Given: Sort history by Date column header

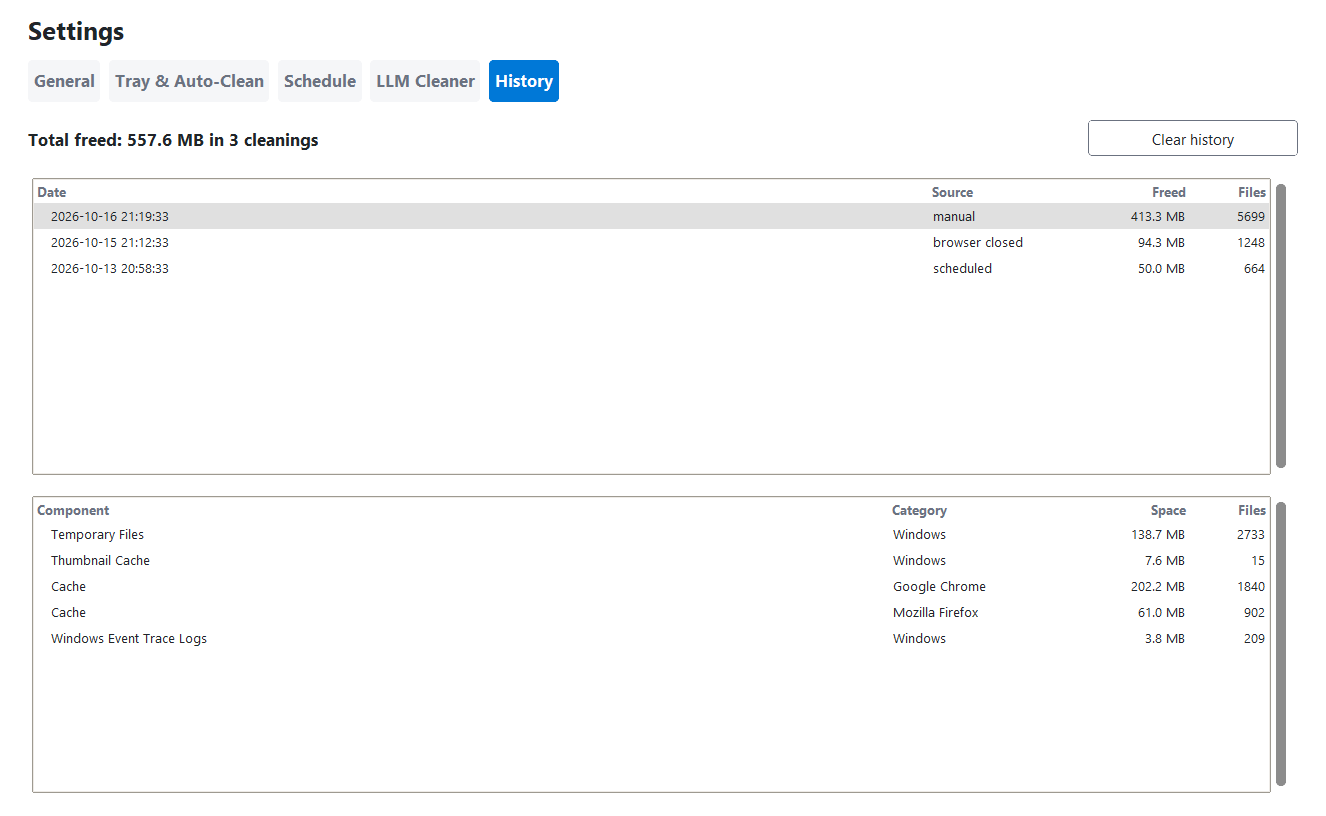Looking at the screenshot, I should (52, 192).
